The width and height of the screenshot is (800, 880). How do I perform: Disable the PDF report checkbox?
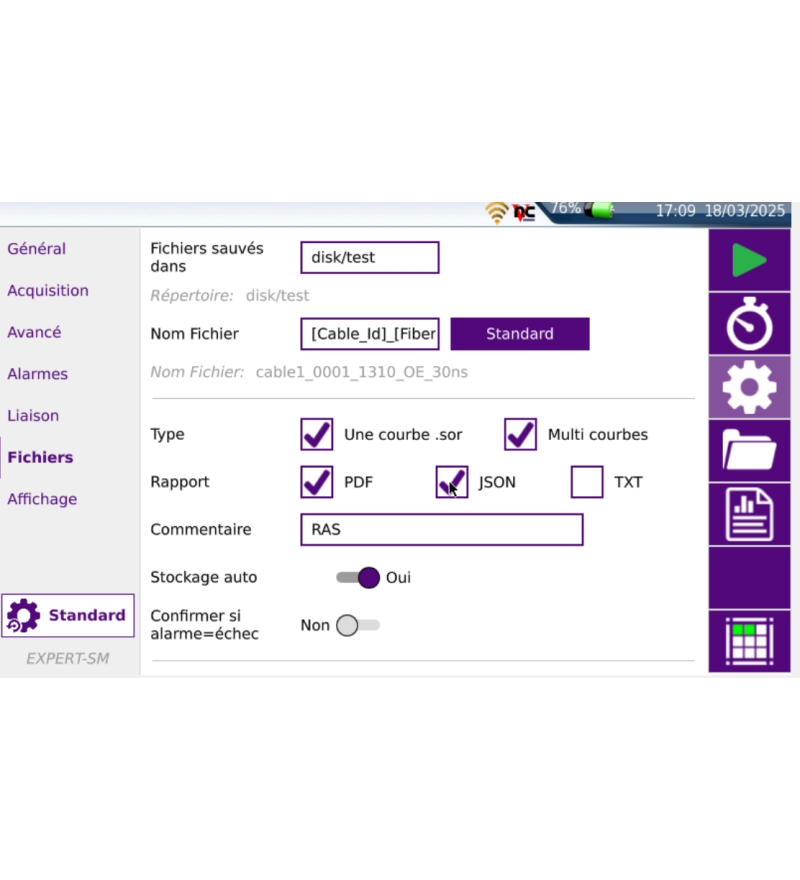coord(317,482)
